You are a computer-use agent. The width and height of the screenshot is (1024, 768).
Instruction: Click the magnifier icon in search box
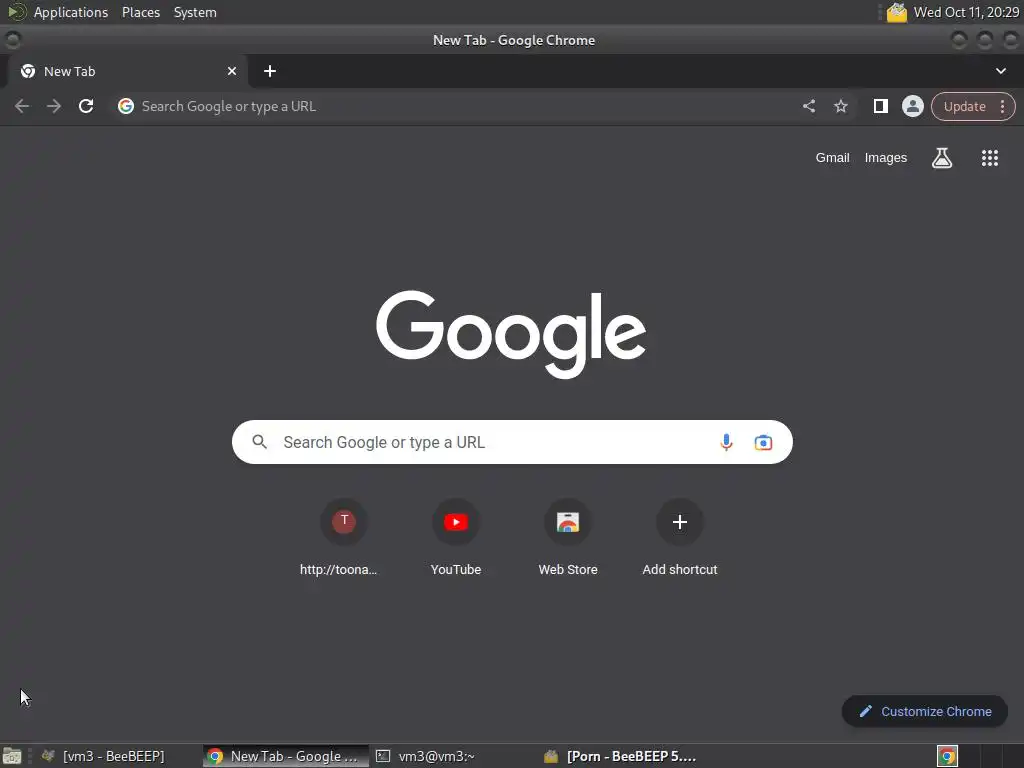[259, 442]
